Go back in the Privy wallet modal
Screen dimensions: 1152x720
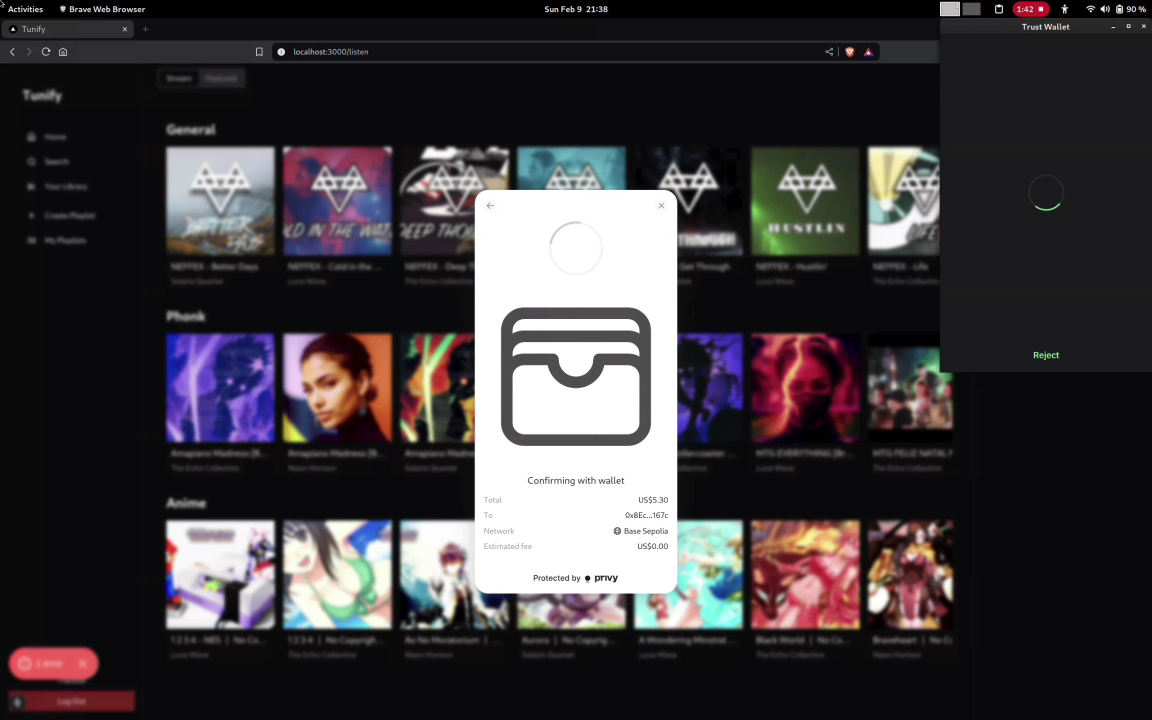[490, 206]
